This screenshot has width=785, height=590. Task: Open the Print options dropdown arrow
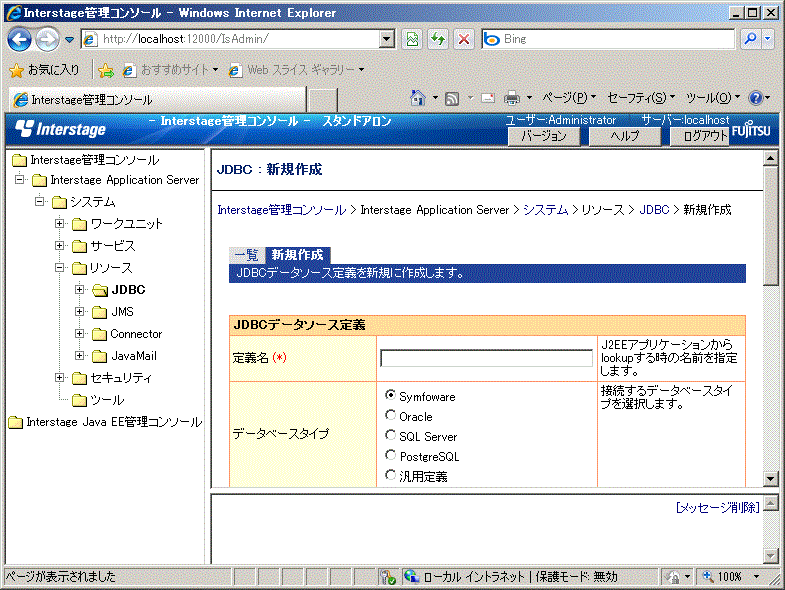pyautogui.click(x=529, y=98)
